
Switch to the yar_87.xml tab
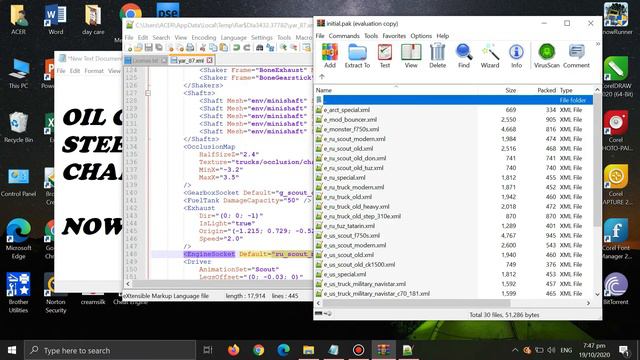click(190, 60)
